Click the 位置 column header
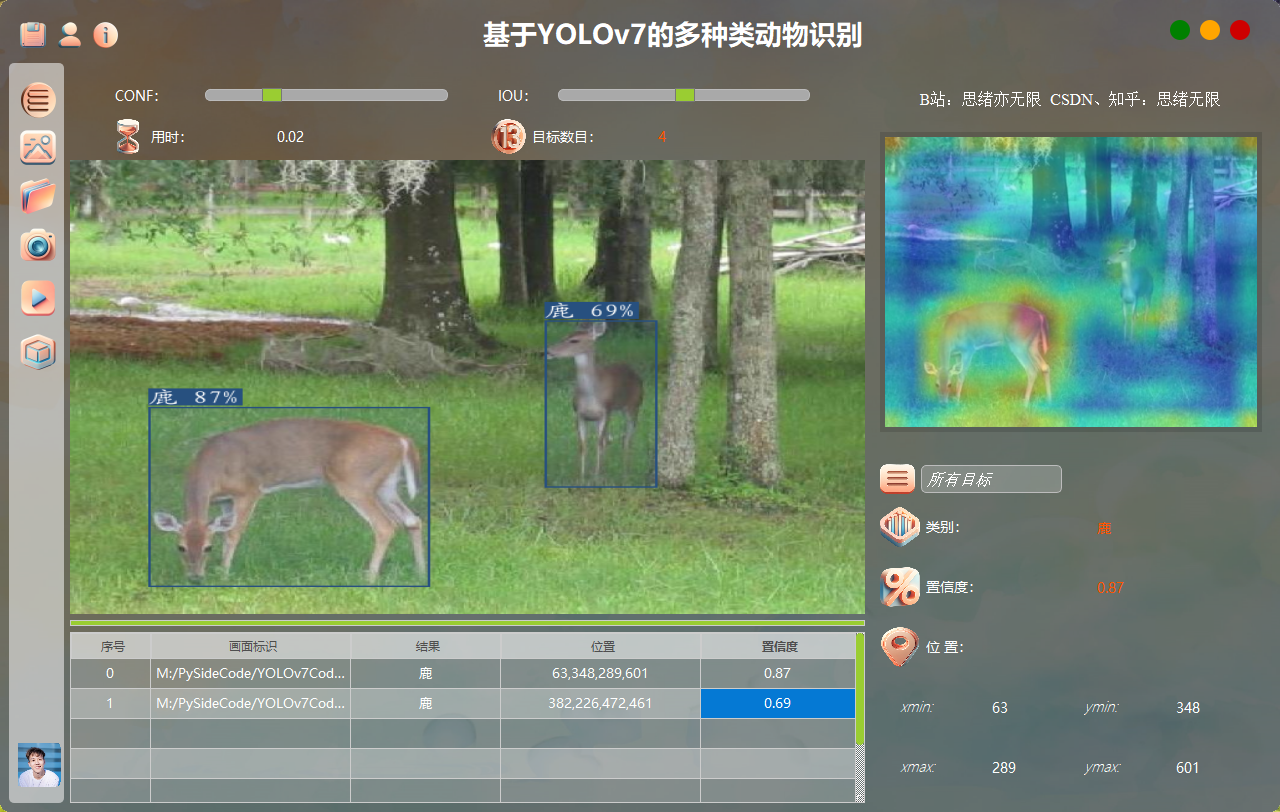Viewport: 1280px width, 812px height. pos(601,647)
